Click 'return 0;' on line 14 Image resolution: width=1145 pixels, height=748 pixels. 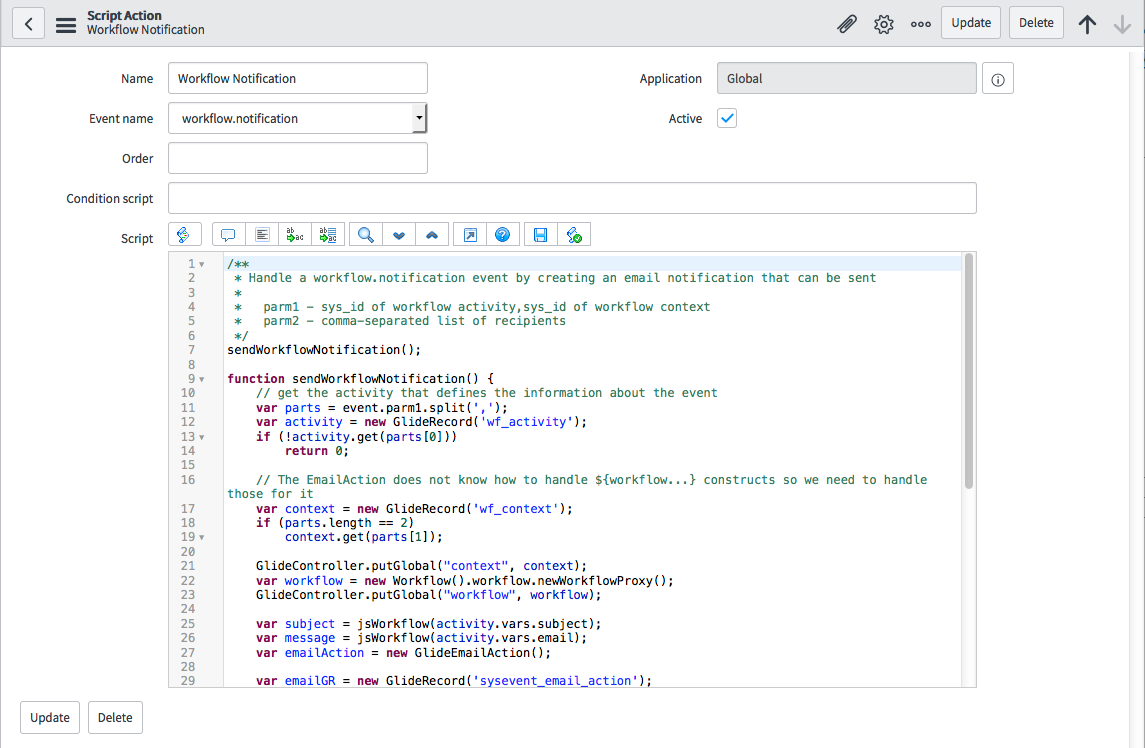pos(317,451)
